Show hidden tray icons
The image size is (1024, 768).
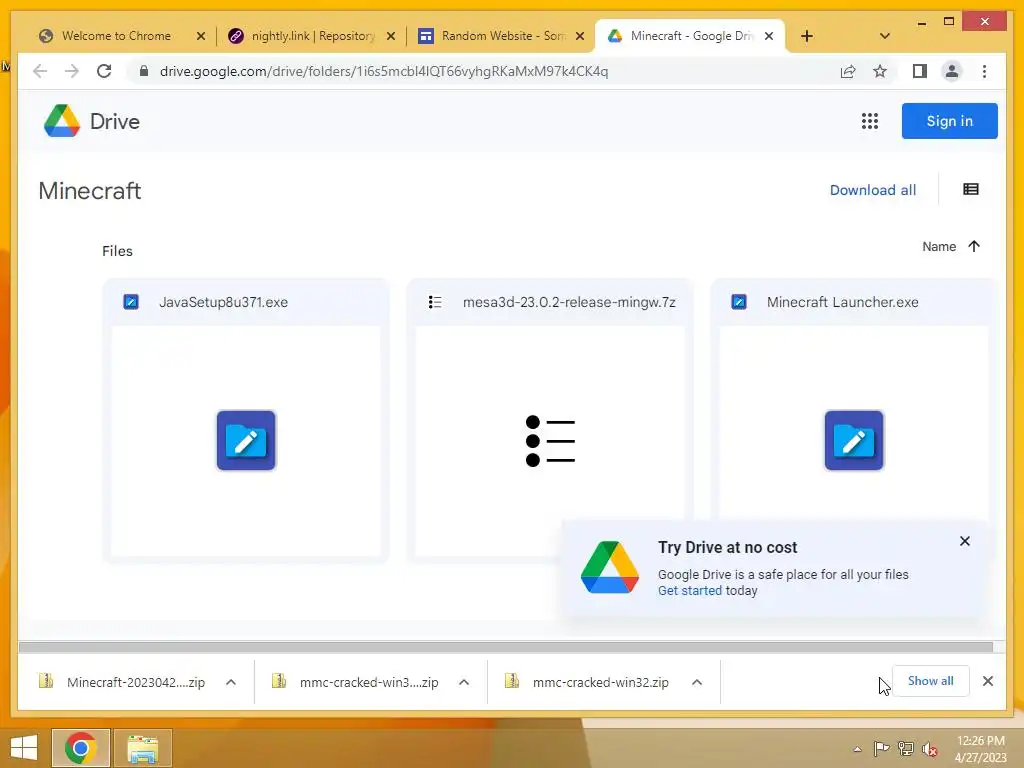[857, 749]
